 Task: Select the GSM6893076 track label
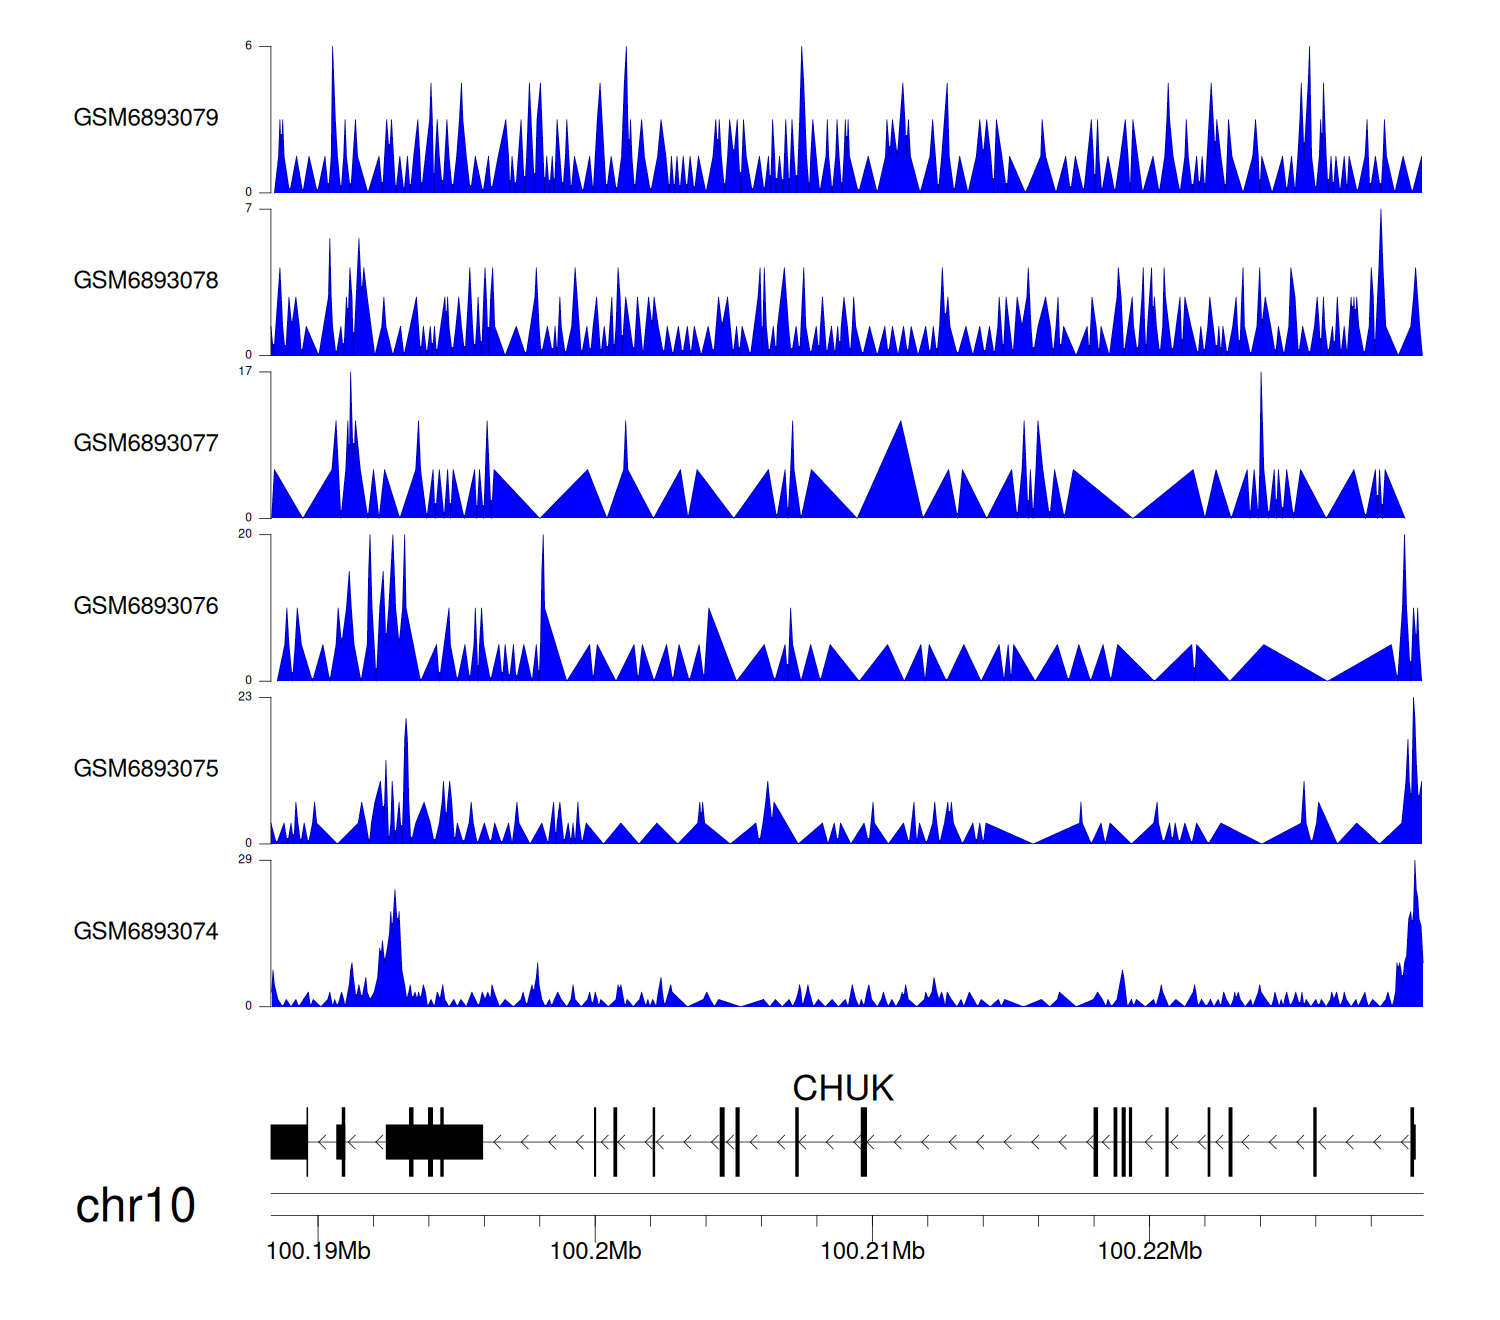pyautogui.click(x=146, y=606)
